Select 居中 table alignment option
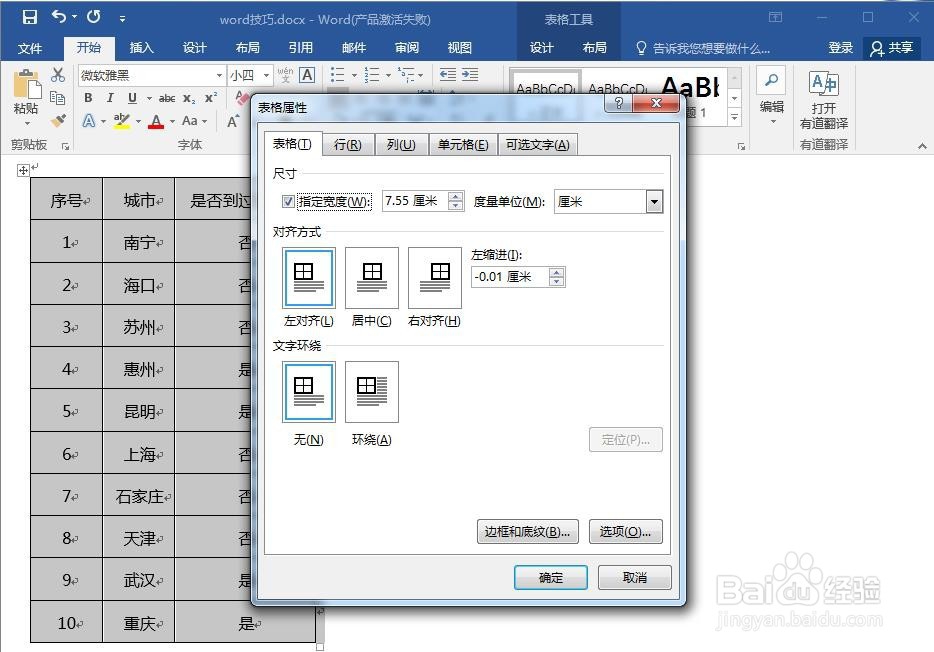The height and width of the screenshot is (652, 934). (370, 277)
